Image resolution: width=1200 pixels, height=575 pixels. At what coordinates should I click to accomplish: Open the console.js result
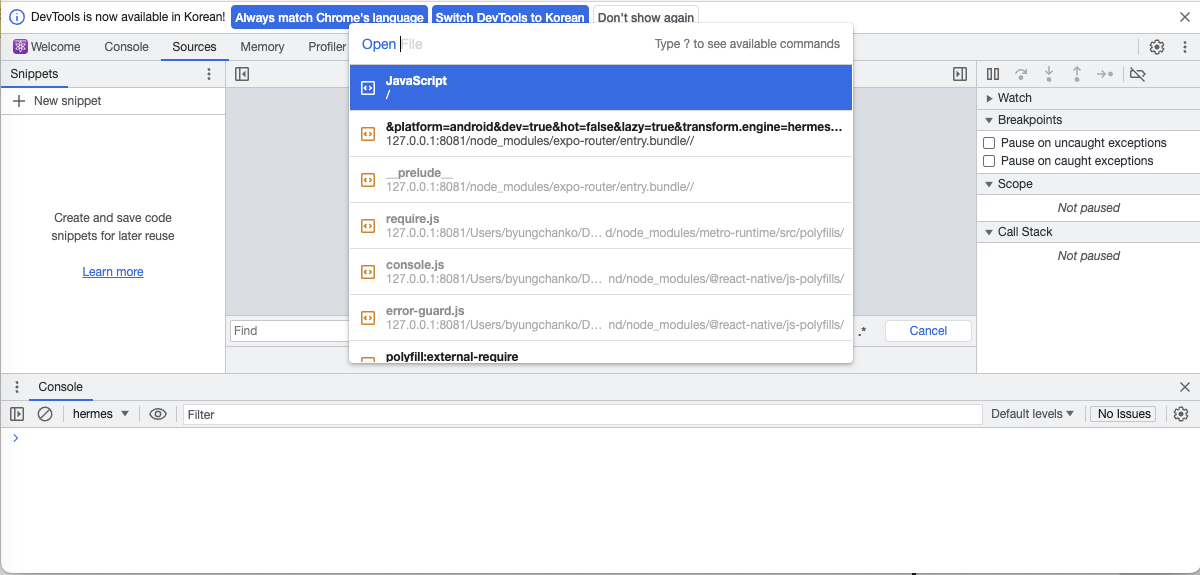(601, 272)
